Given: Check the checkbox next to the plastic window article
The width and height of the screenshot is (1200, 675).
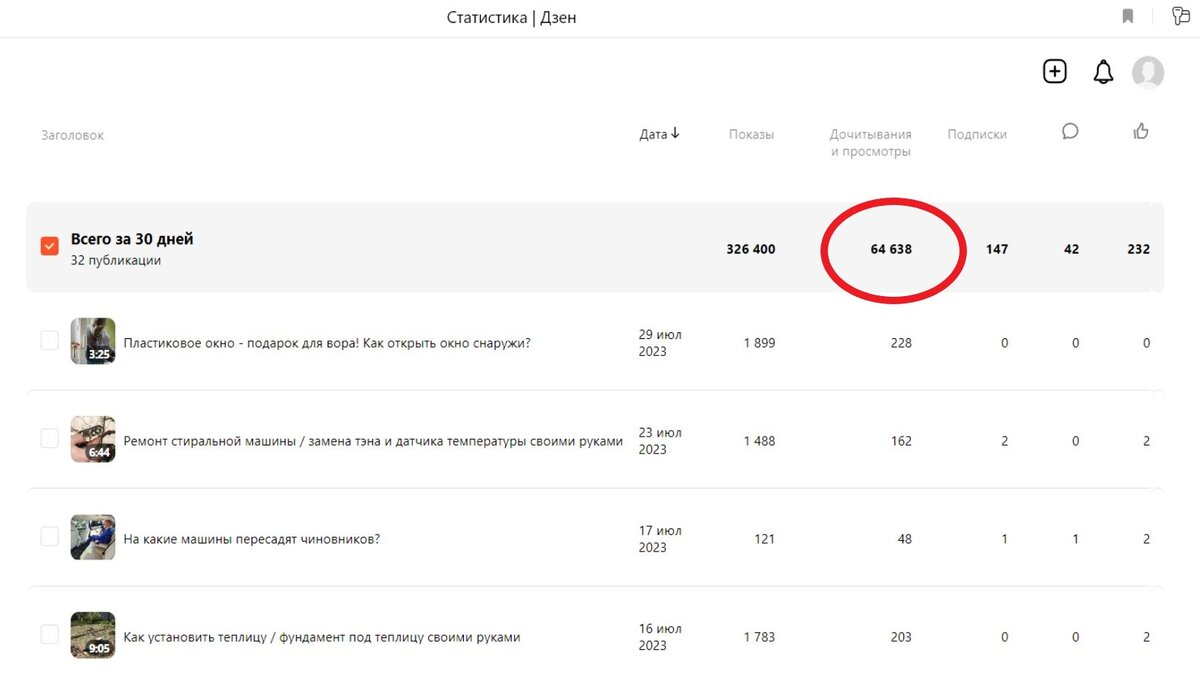Looking at the screenshot, I should [x=49, y=340].
